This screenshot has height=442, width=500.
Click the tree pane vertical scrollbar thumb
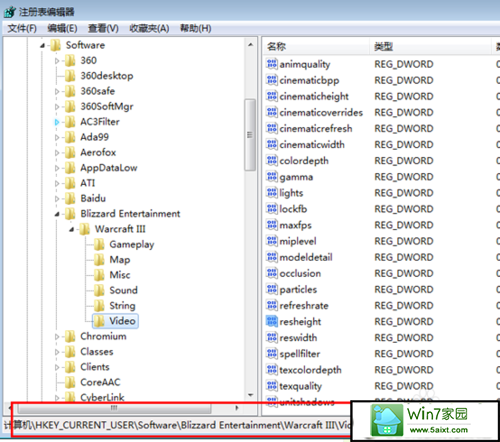(250, 135)
